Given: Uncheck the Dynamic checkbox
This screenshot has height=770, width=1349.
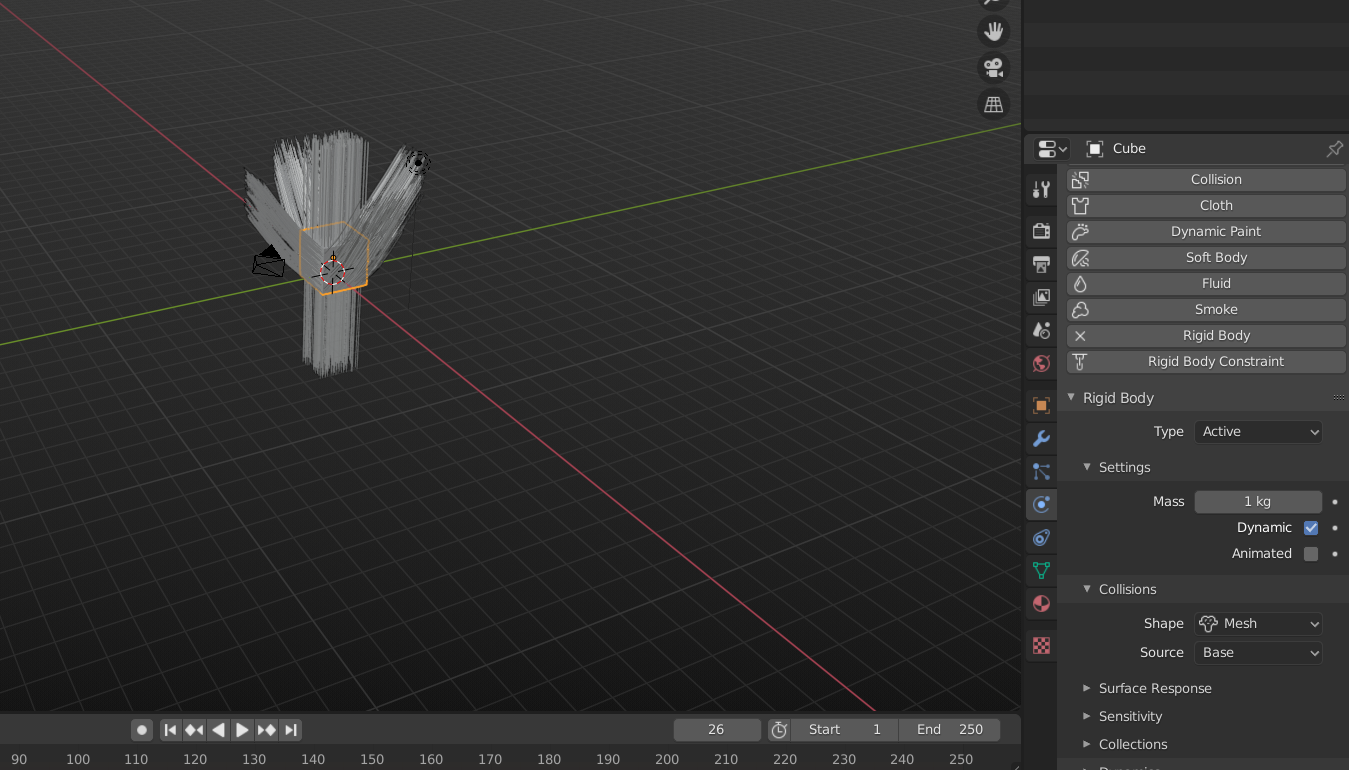Looking at the screenshot, I should click(1311, 527).
